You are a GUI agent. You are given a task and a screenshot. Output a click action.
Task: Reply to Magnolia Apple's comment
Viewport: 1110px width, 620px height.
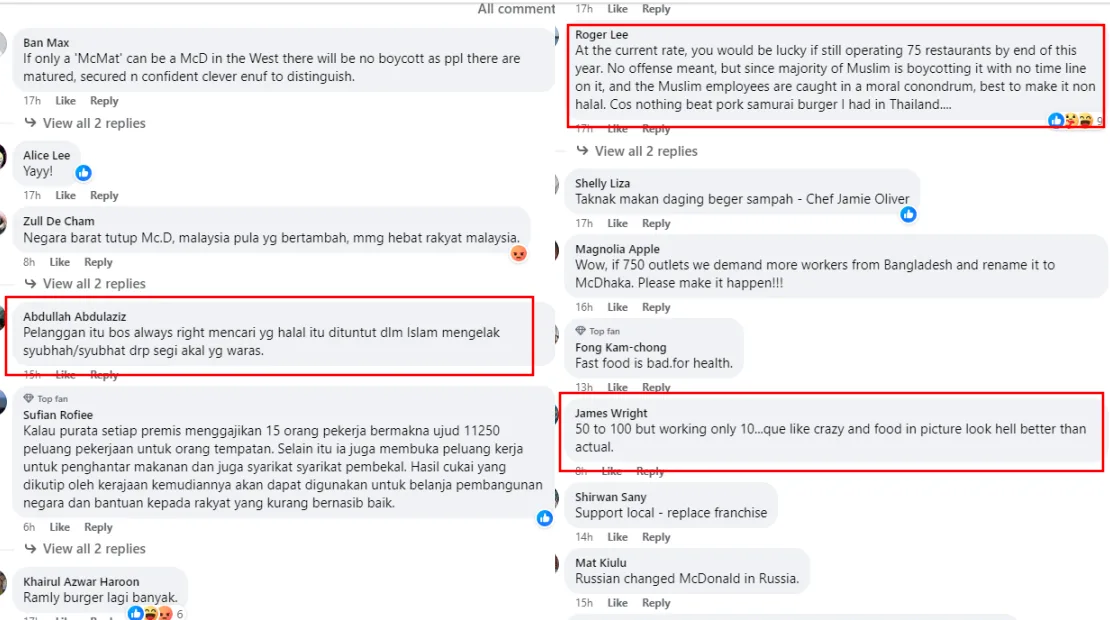tap(656, 307)
